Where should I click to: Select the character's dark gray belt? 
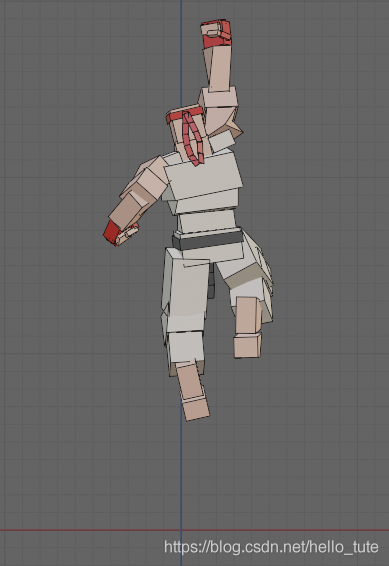pos(208,240)
